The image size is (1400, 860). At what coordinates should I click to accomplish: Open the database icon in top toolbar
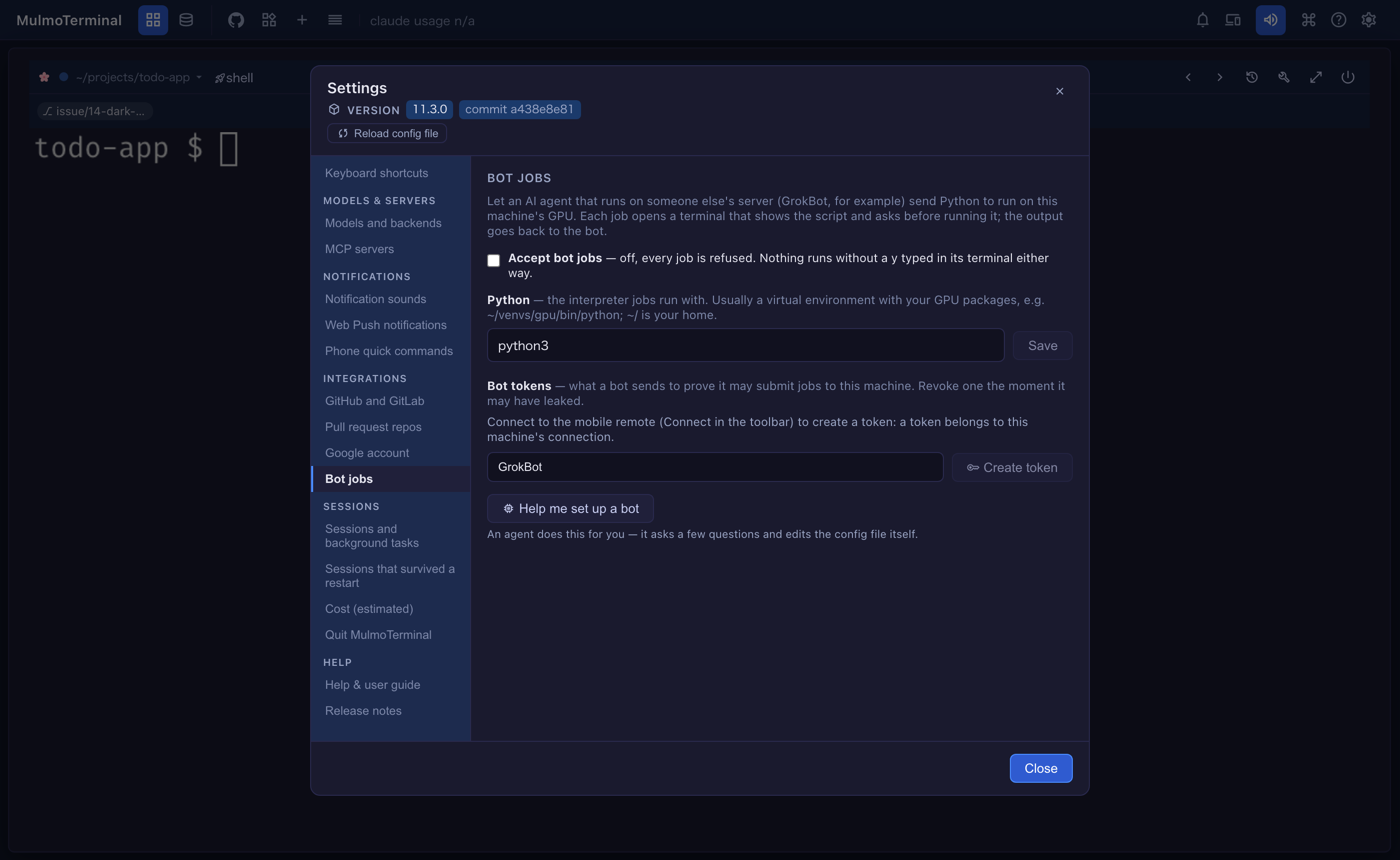click(x=186, y=20)
